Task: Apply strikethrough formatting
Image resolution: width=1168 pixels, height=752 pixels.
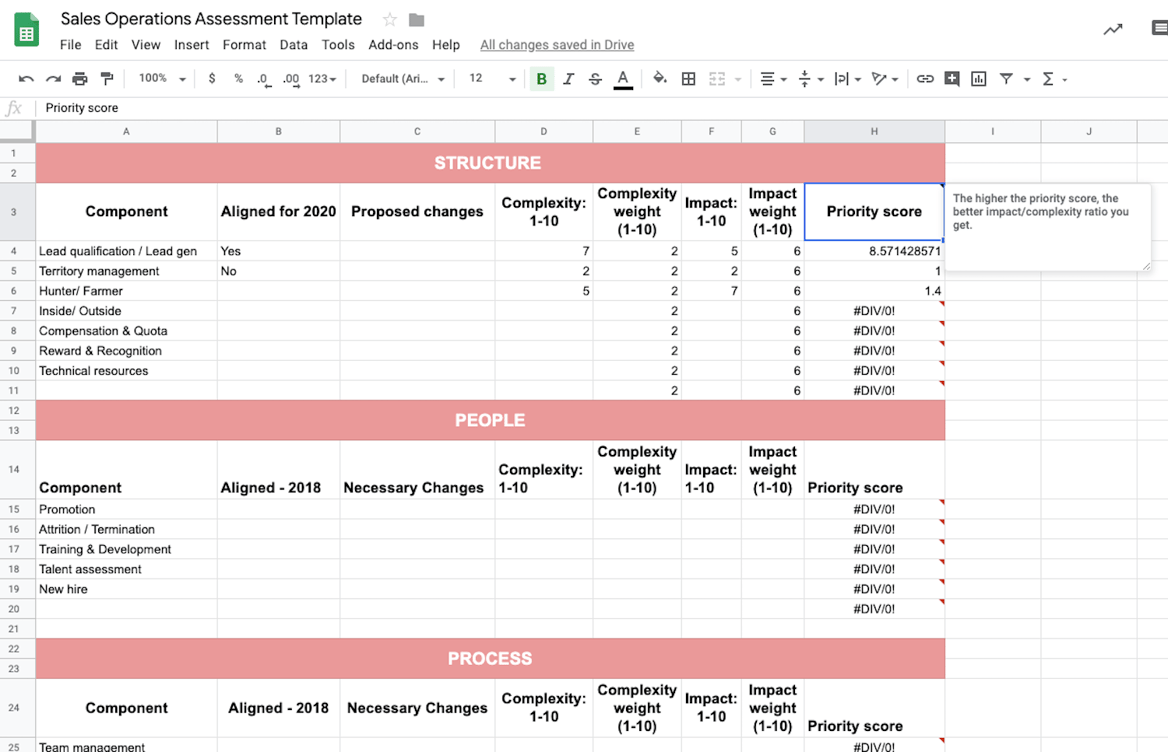Action: click(x=594, y=78)
